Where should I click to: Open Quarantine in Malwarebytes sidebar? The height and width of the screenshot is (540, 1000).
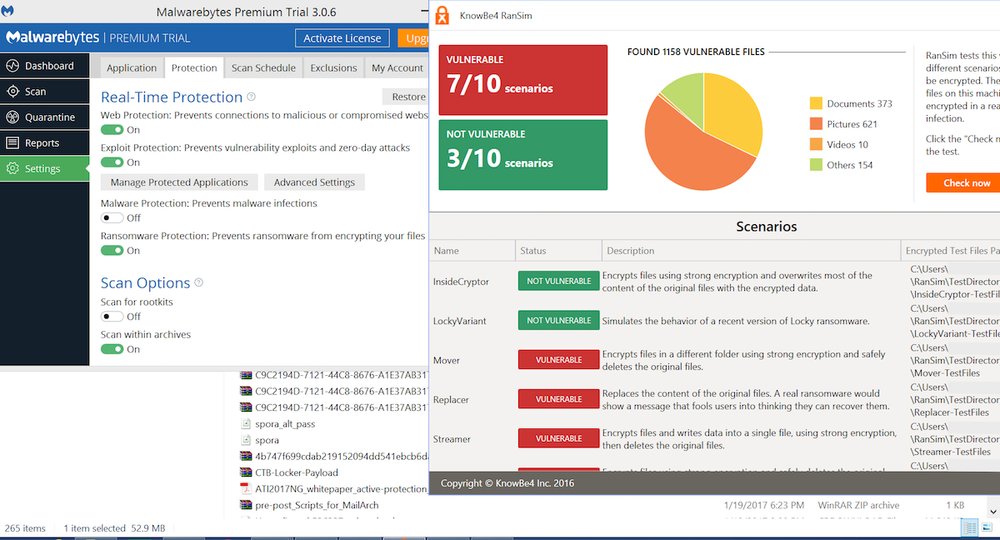click(44, 117)
